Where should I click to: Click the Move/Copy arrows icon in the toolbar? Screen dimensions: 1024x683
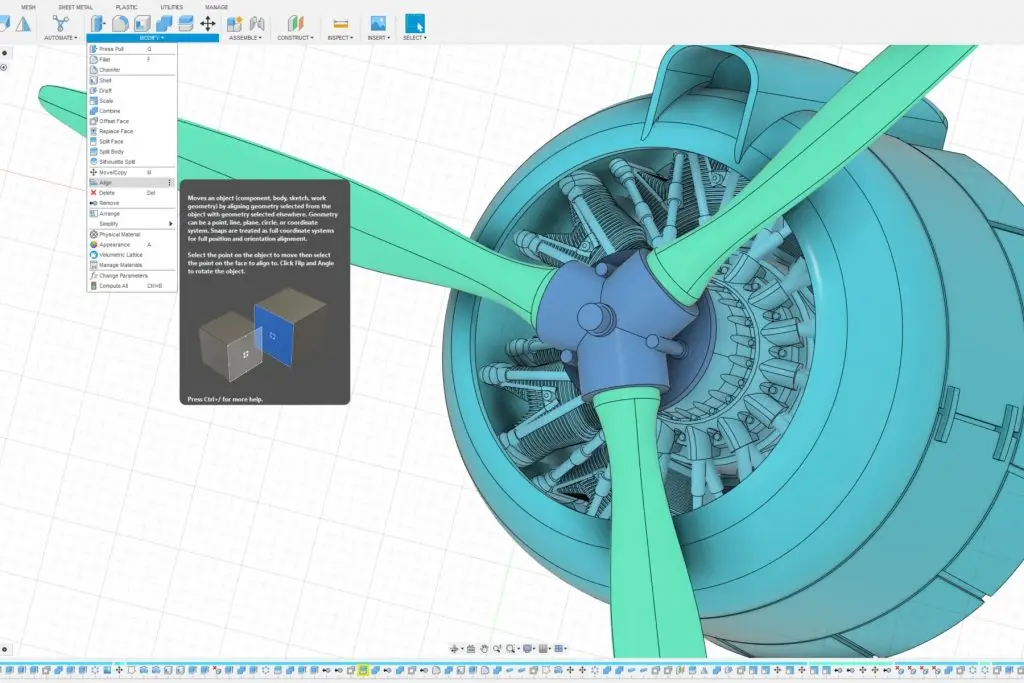(x=208, y=23)
